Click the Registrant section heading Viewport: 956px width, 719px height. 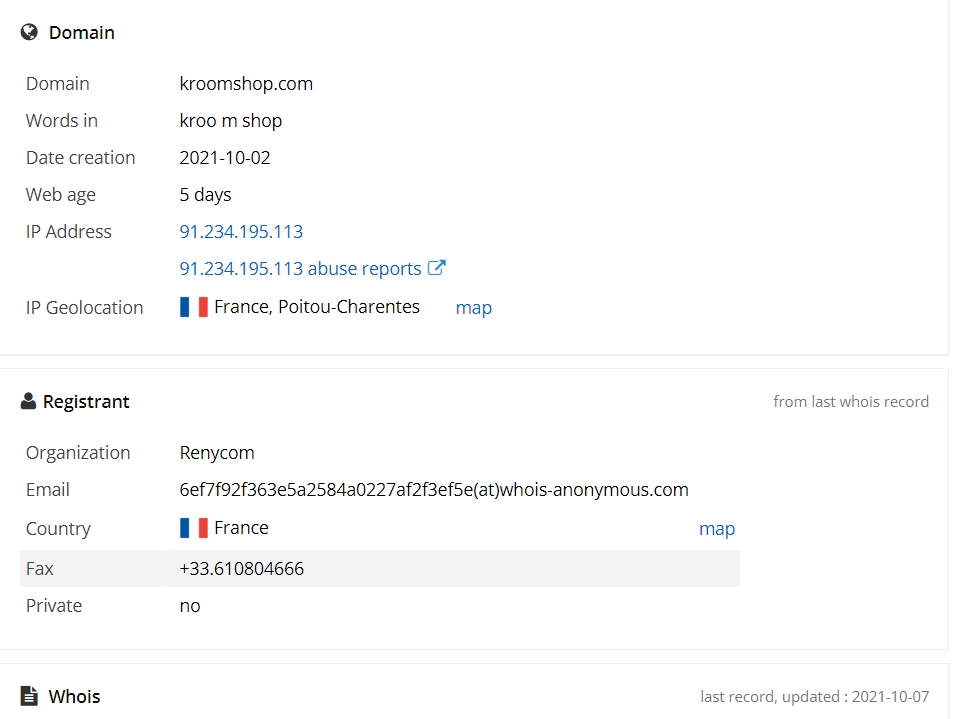[86, 401]
